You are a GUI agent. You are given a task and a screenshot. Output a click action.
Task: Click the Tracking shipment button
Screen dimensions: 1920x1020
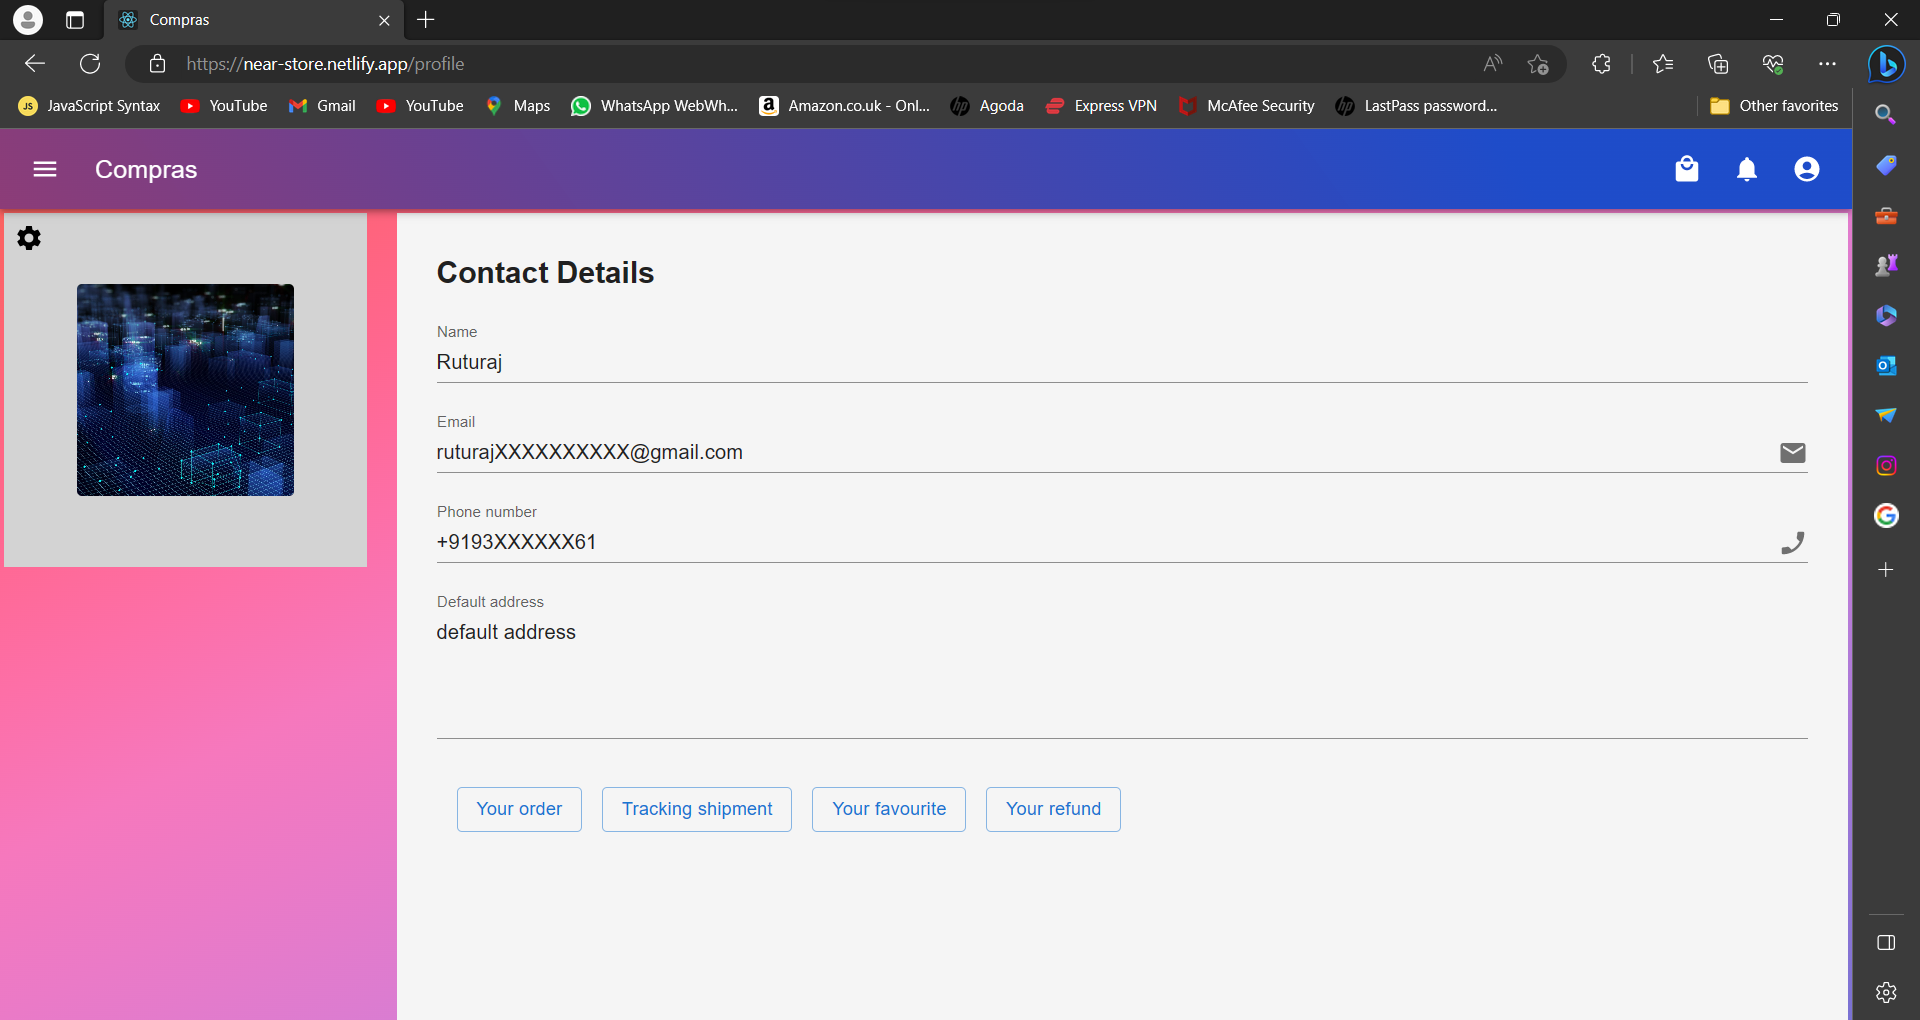[697, 809]
